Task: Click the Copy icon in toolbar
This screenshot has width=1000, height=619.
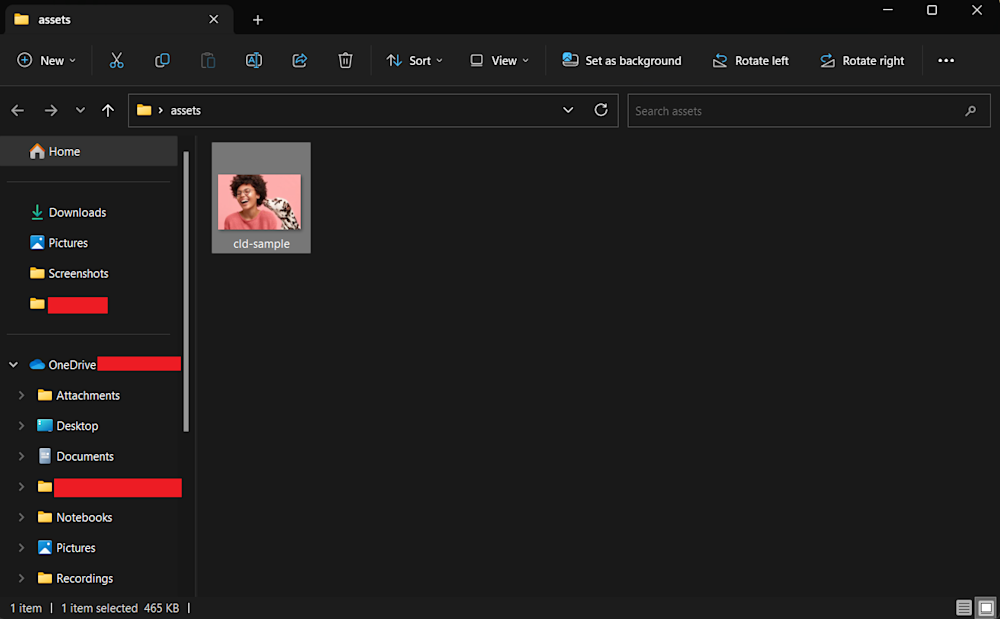Action: 162,61
